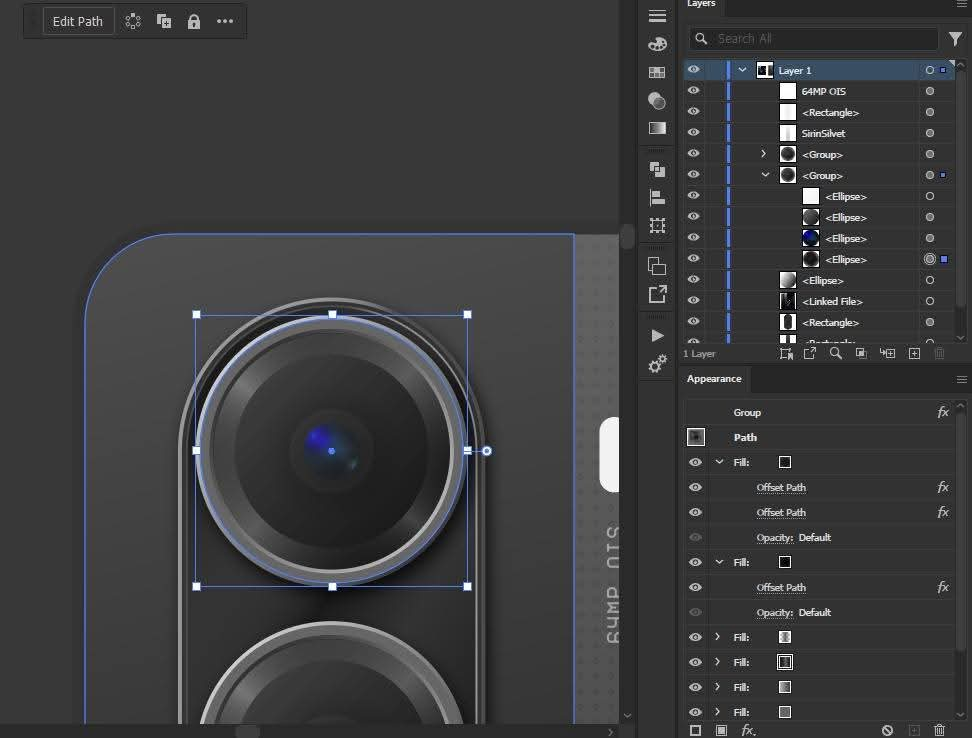
Task: Hide the first Offset Path effect
Action: [x=696, y=487]
